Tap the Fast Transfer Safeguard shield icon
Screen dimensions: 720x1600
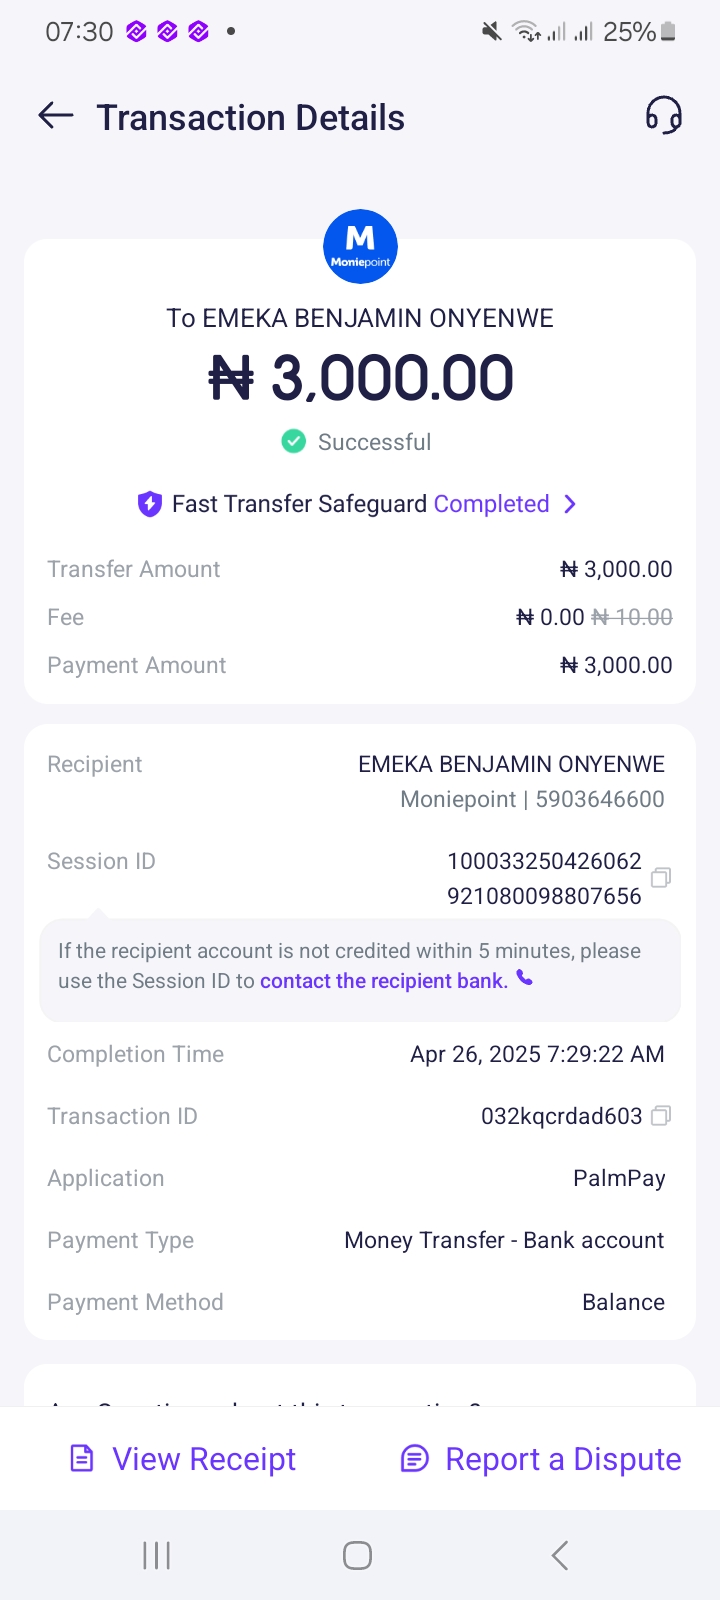[x=149, y=504]
